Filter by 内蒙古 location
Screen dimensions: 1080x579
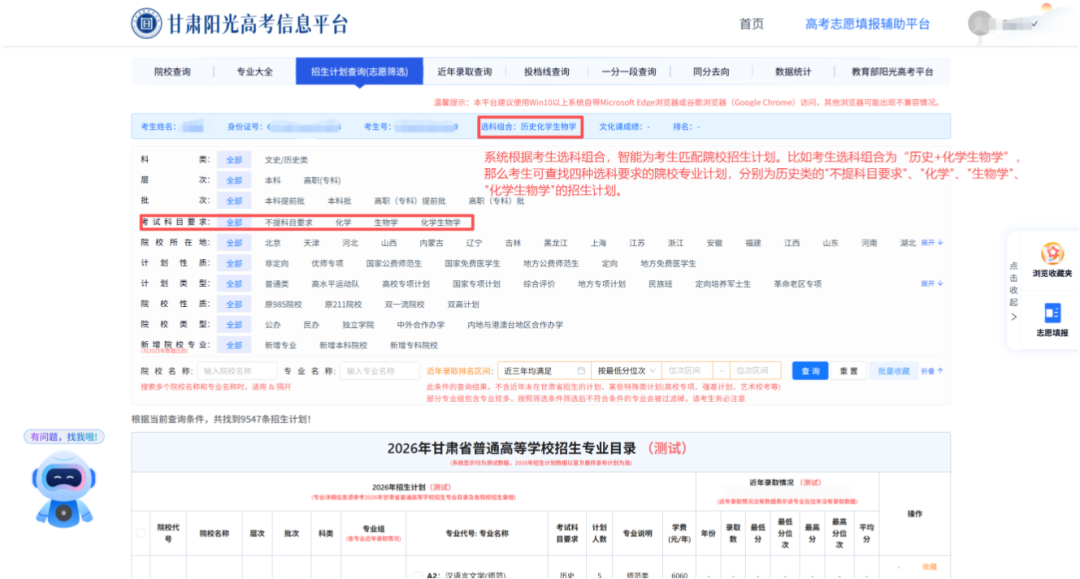[431, 243]
